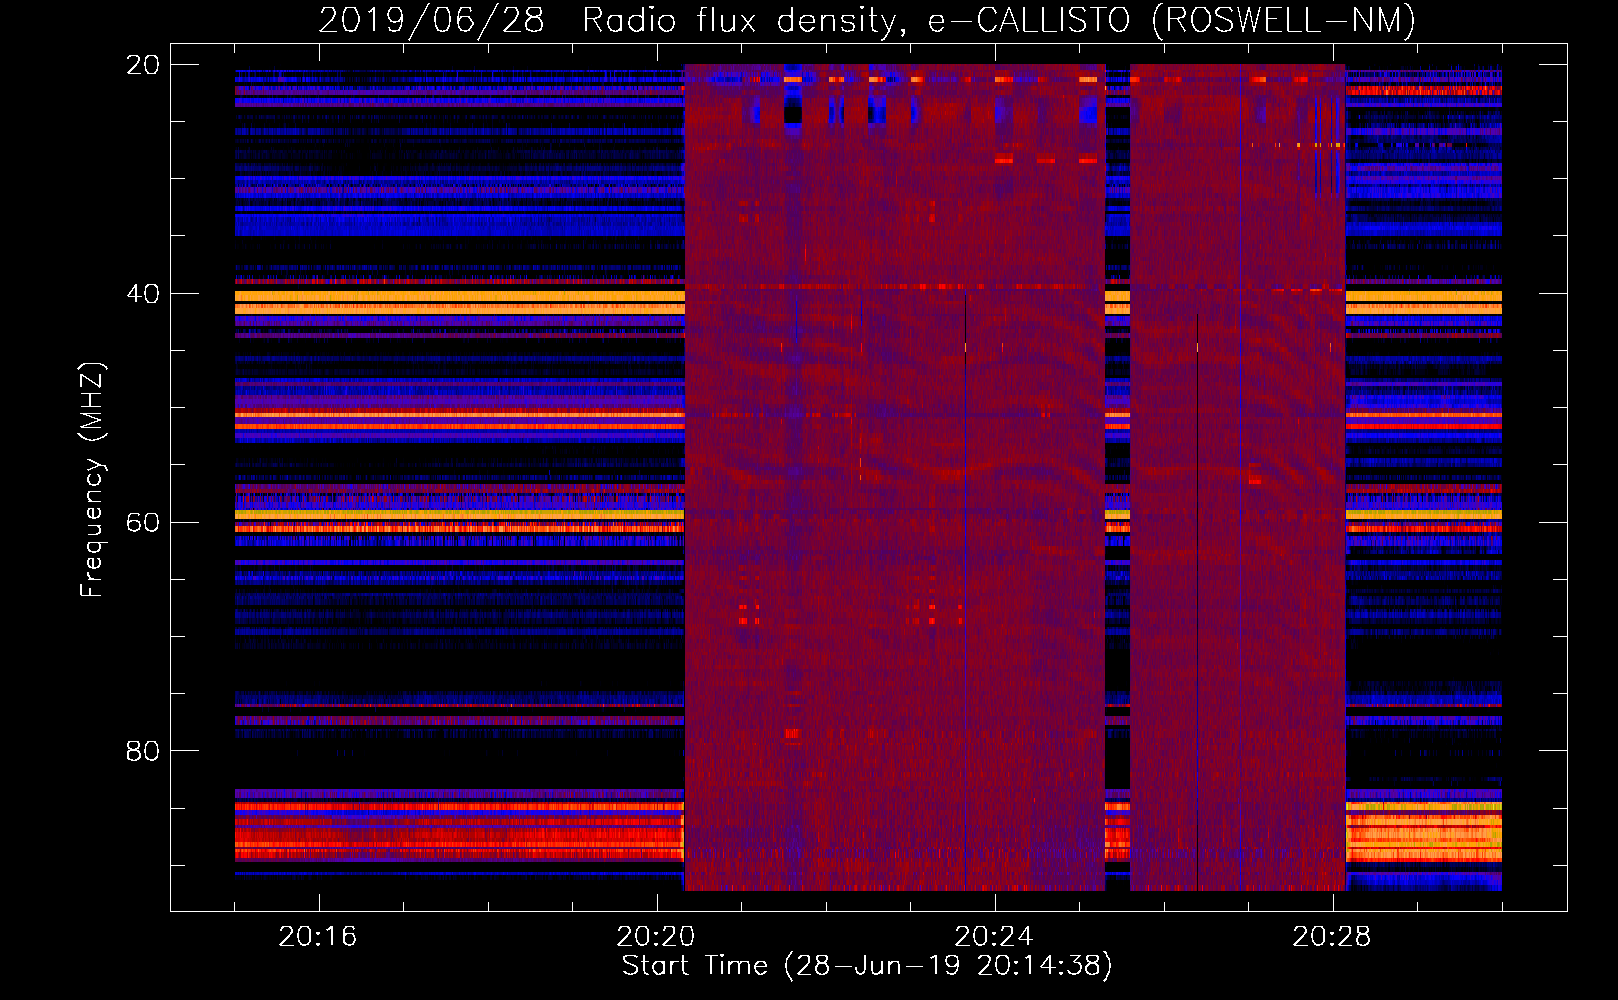Viewport: 1618px width, 1000px height.
Task: Click the 'Start Time (28-Jun-19 20:14:38)' label
Action: [867, 966]
